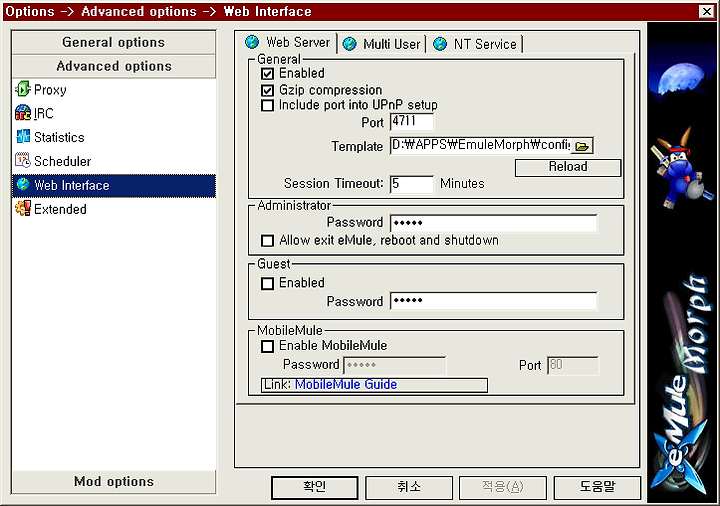Image resolution: width=720 pixels, height=506 pixels.
Task: Click the Guest Password field
Action: (x=494, y=301)
